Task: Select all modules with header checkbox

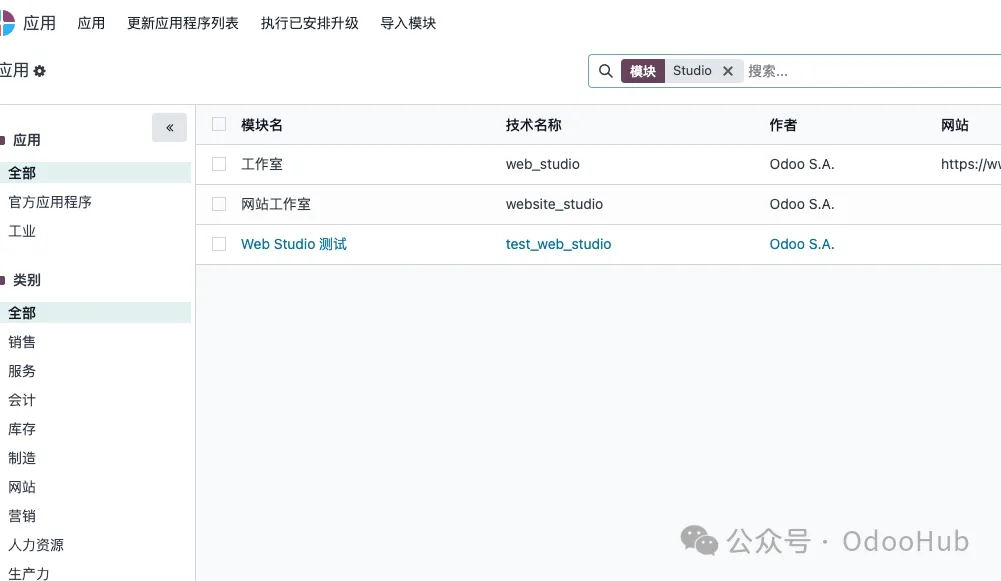Action: [219, 124]
